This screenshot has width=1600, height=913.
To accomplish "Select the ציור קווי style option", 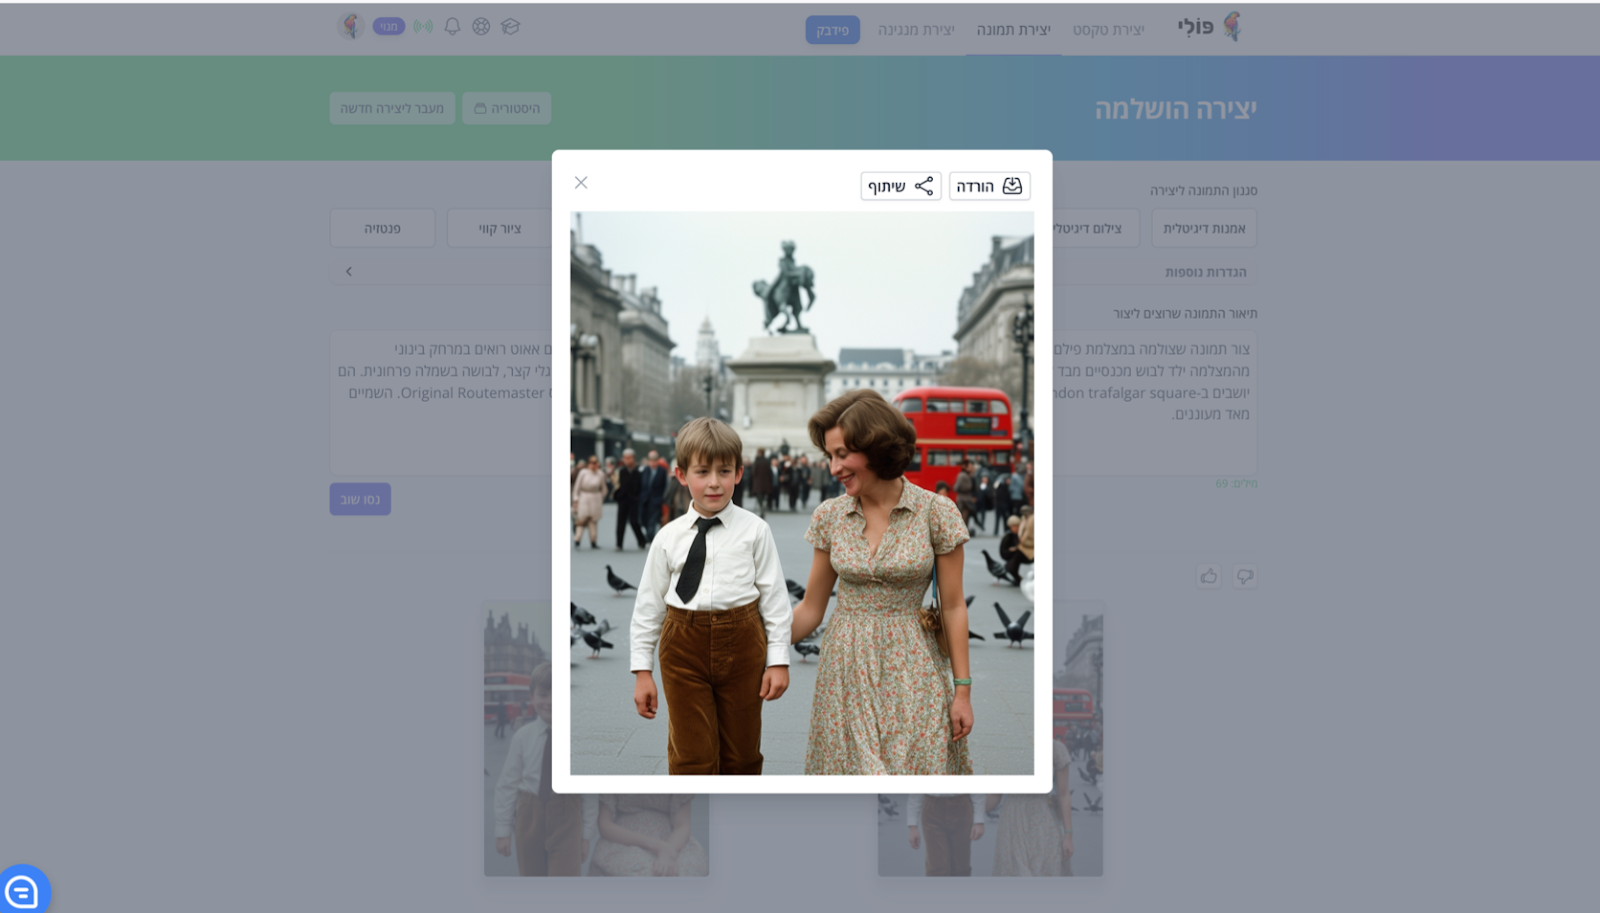I will 499,228.
